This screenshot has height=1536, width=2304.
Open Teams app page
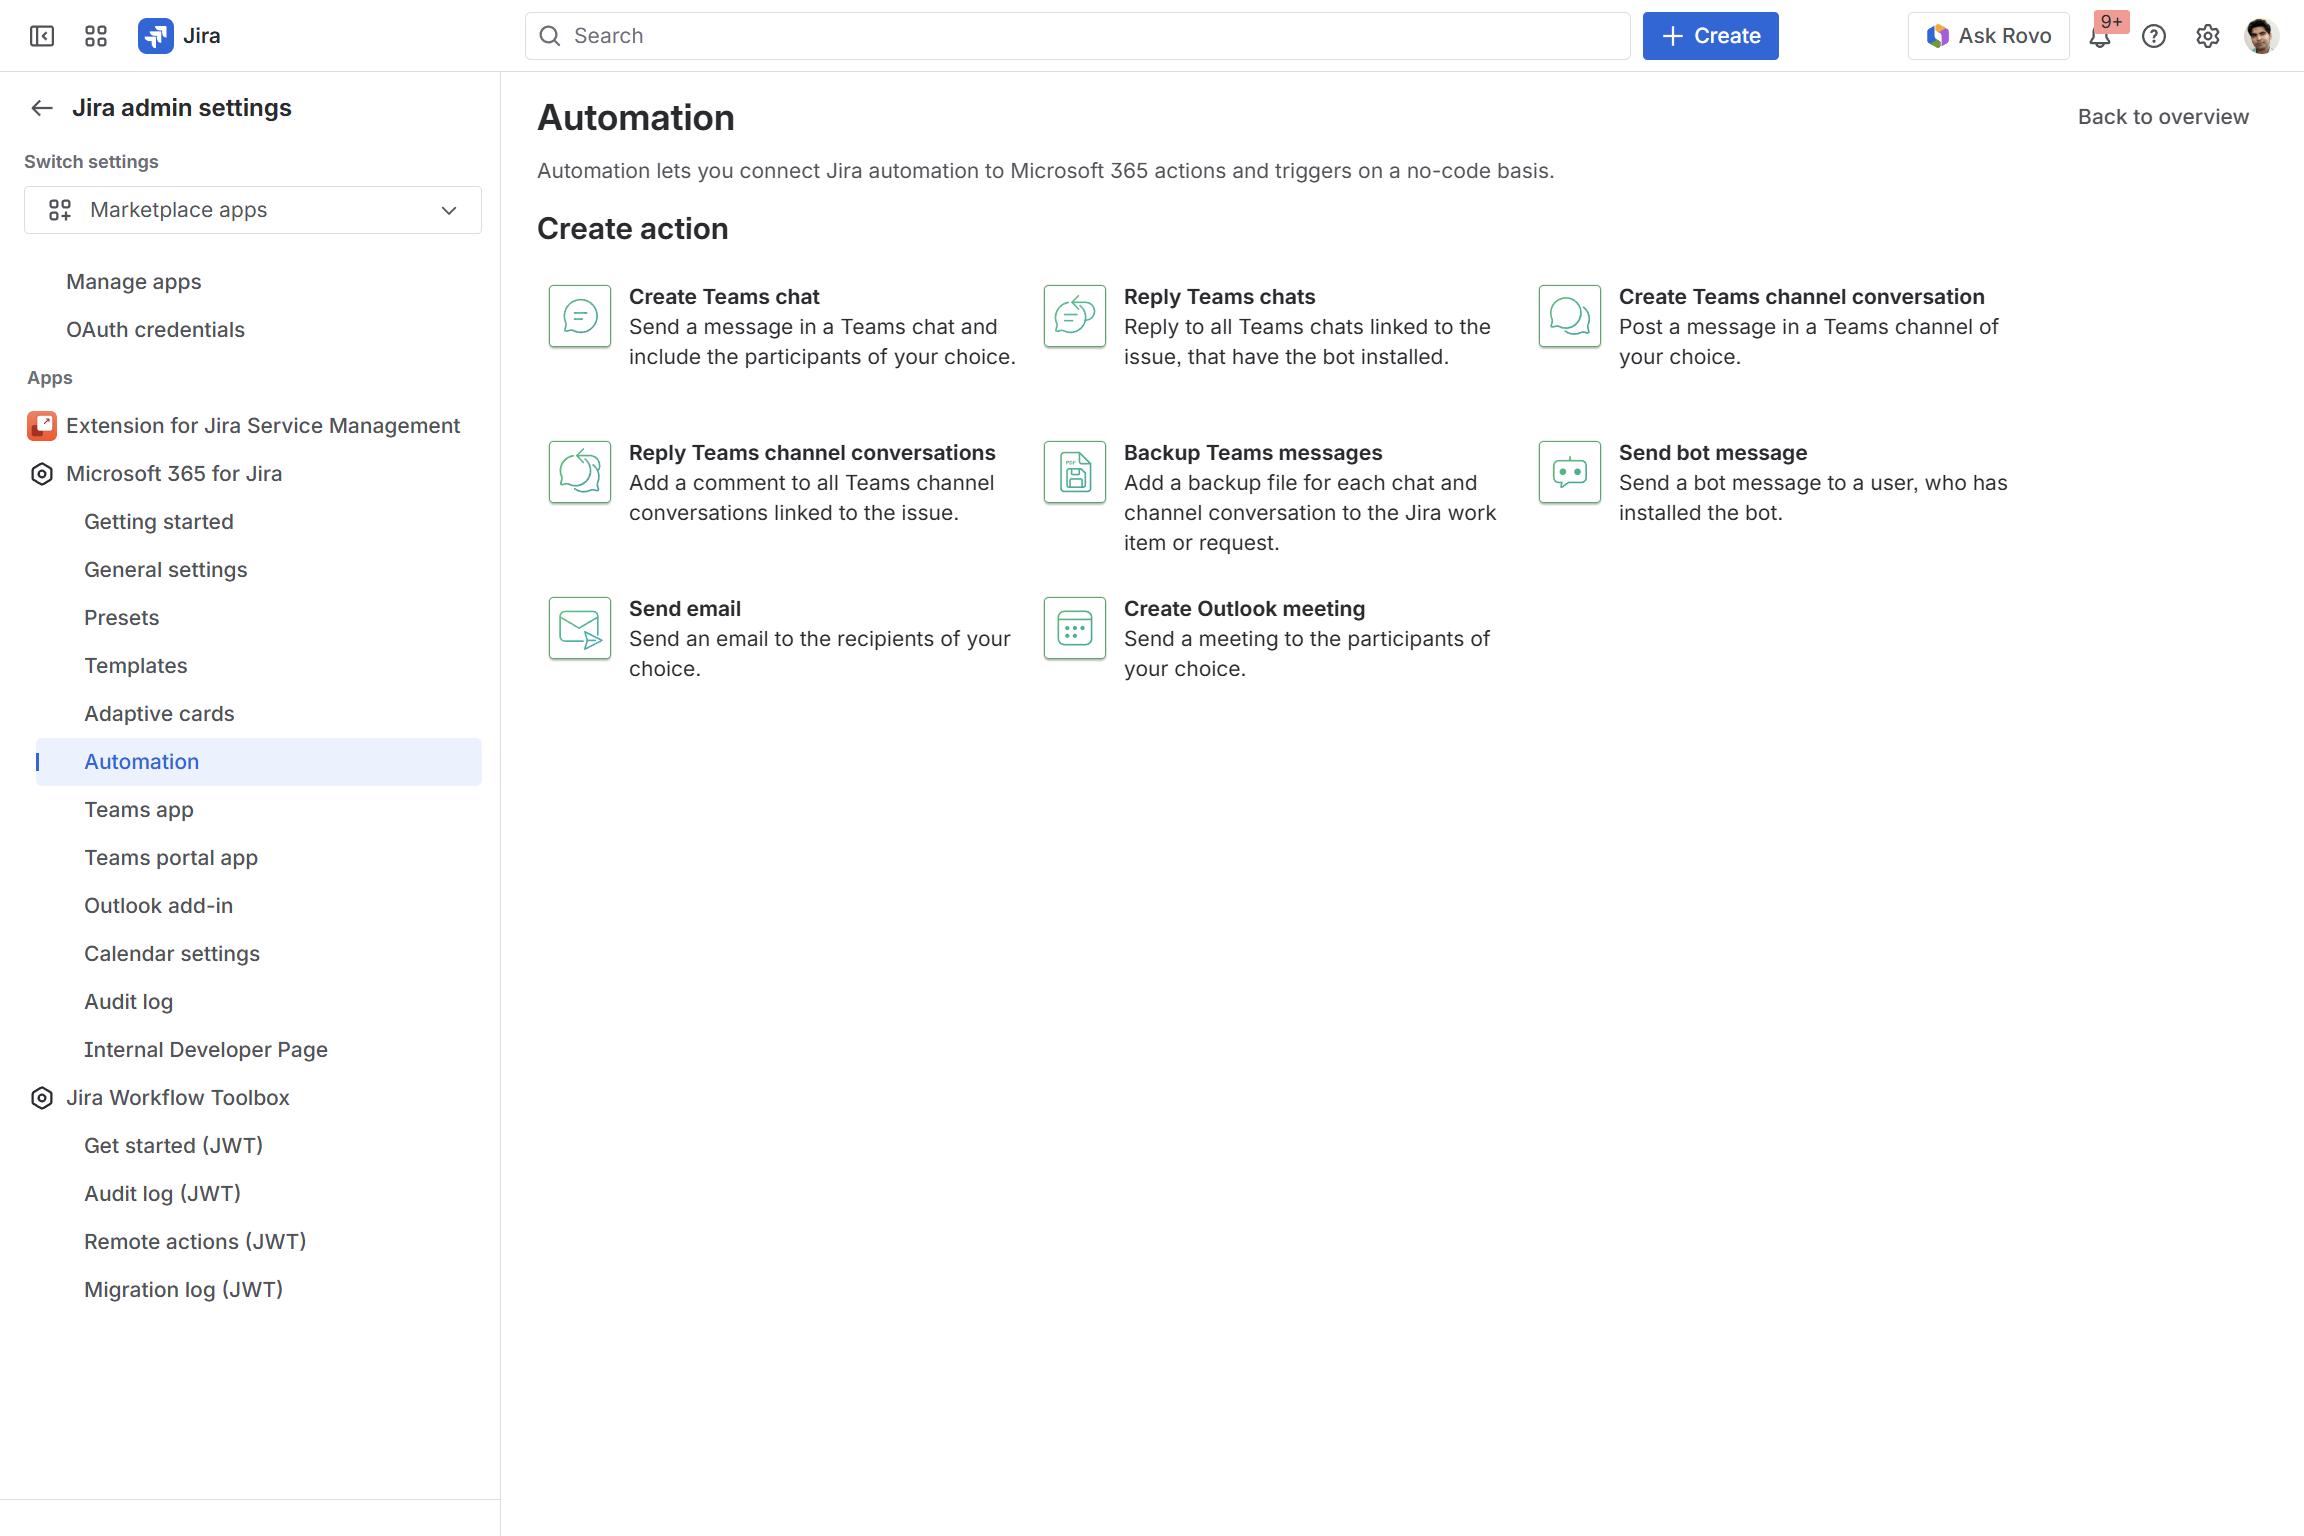[139, 810]
